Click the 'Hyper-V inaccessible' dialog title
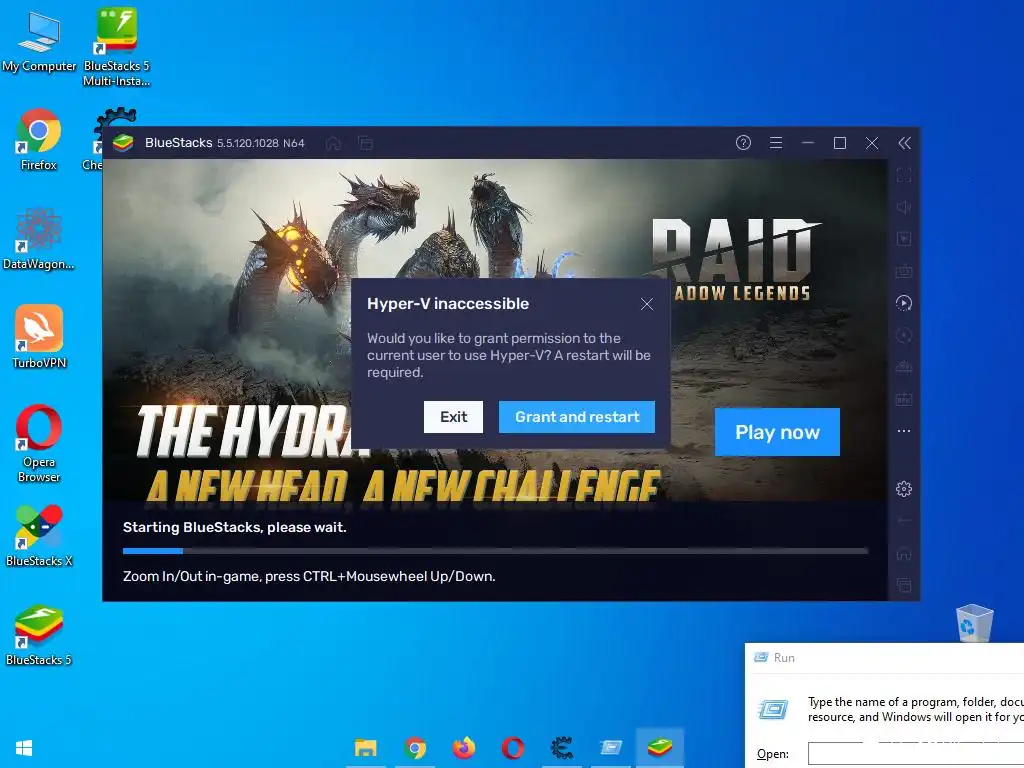The image size is (1024, 768). pos(448,304)
